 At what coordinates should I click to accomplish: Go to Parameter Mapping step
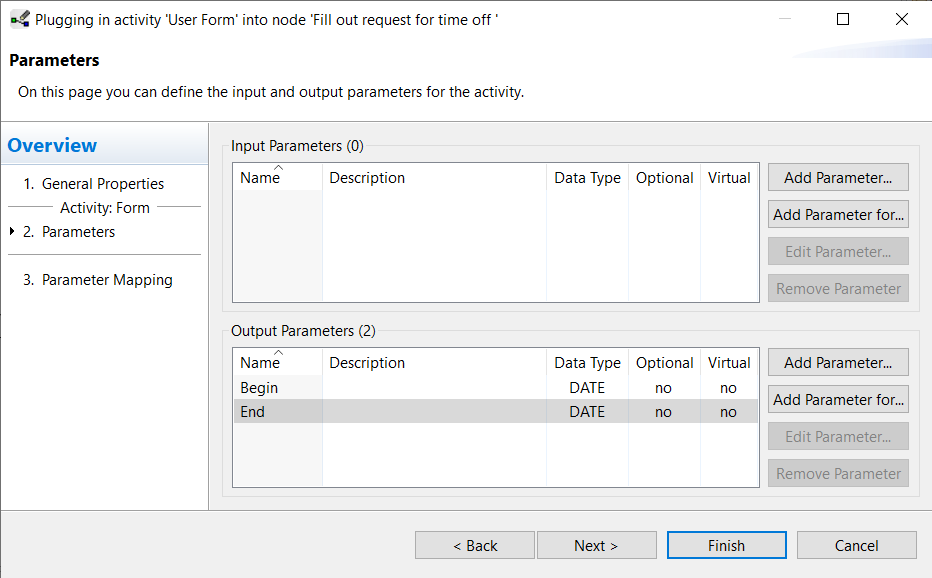(98, 279)
